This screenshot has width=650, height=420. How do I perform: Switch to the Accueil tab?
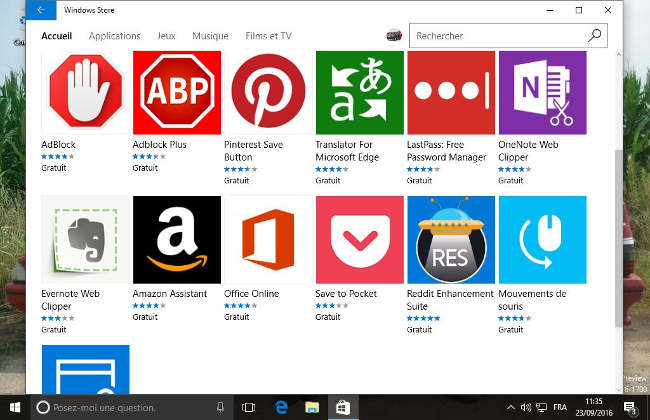[x=57, y=36]
